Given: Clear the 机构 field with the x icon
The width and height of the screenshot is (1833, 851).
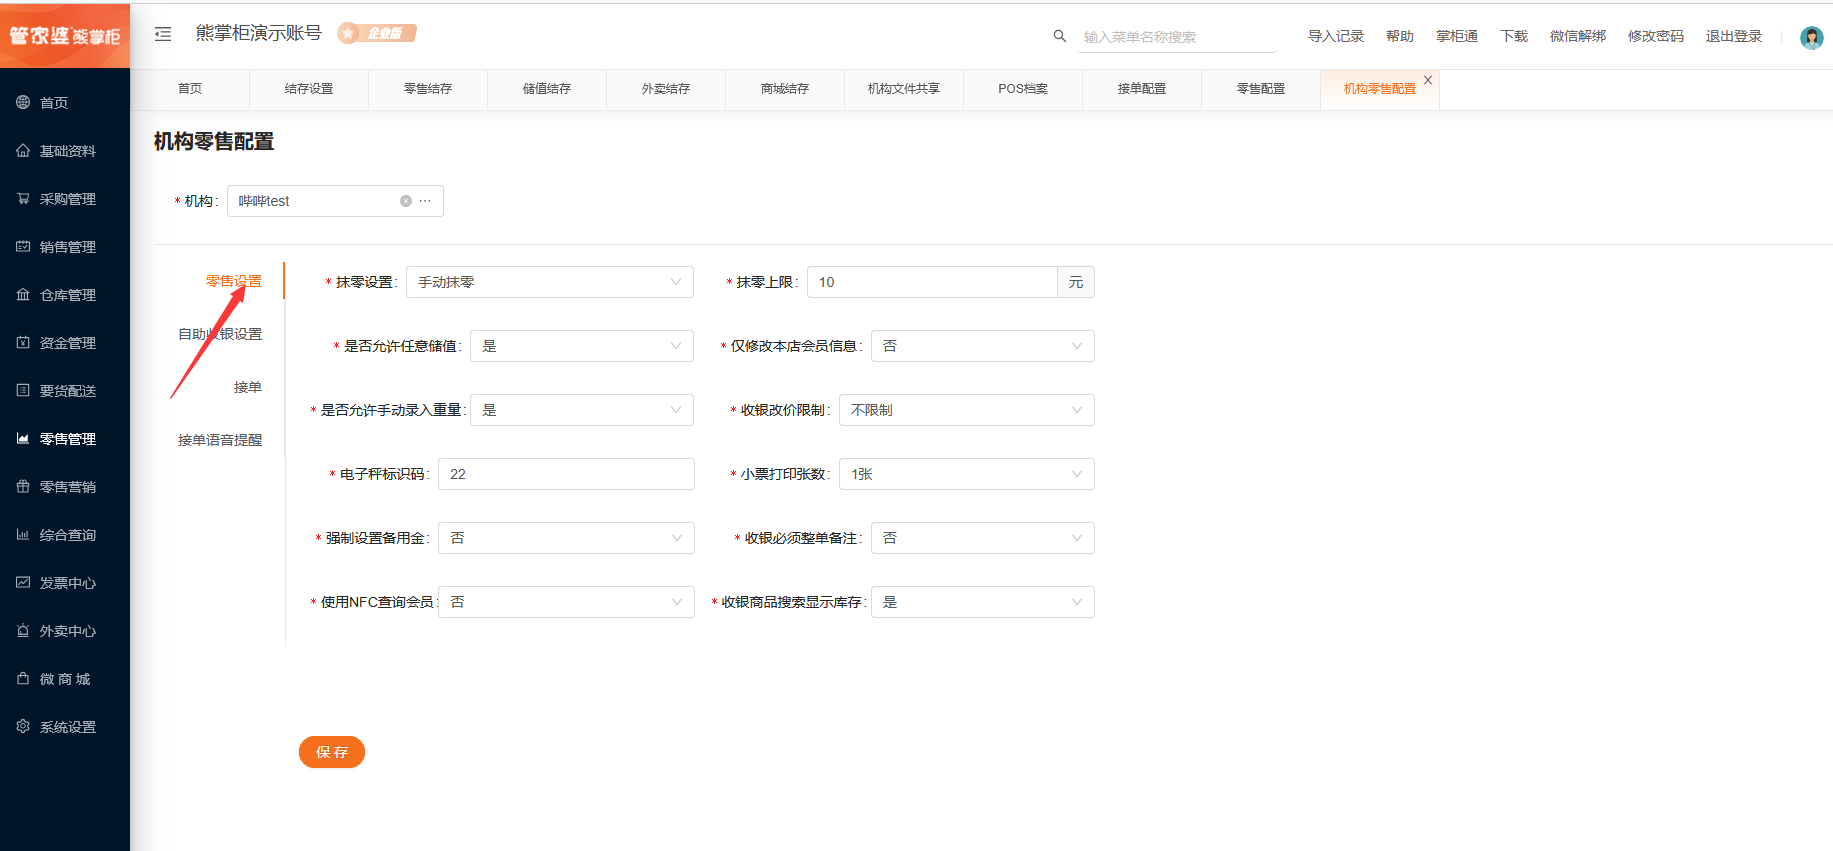Looking at the screenshot, I should 406,201.
